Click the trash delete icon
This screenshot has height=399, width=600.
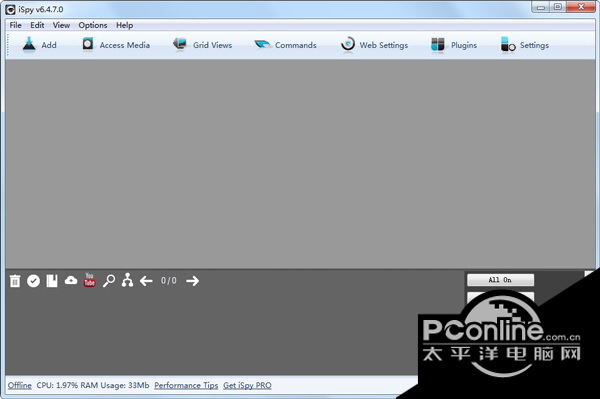15,281
